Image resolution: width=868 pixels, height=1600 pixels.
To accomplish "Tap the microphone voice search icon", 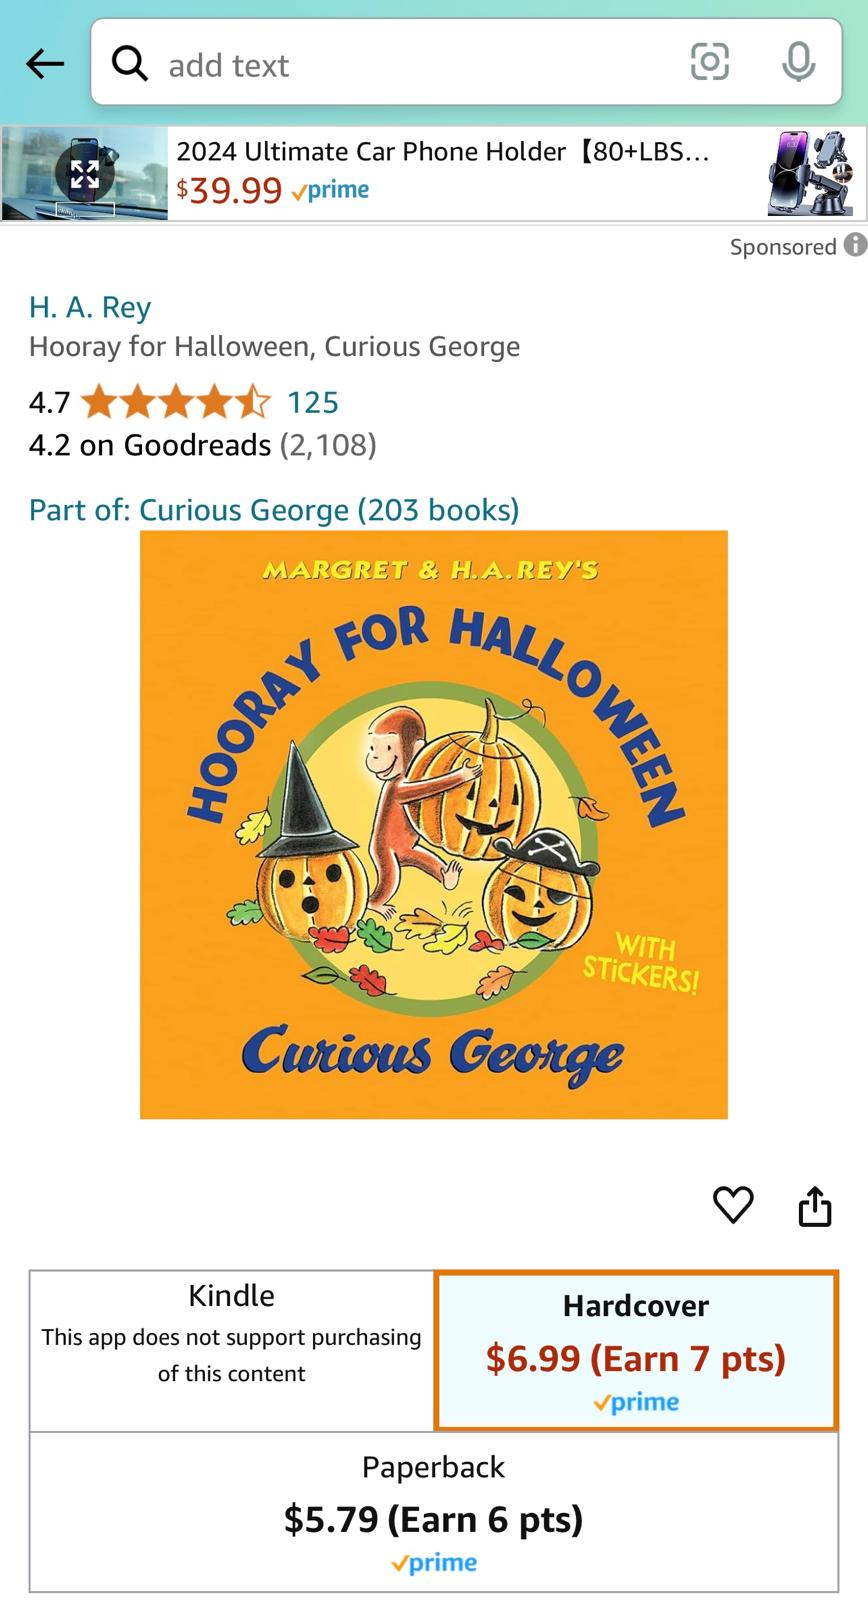I will click(x=798, y=62).
